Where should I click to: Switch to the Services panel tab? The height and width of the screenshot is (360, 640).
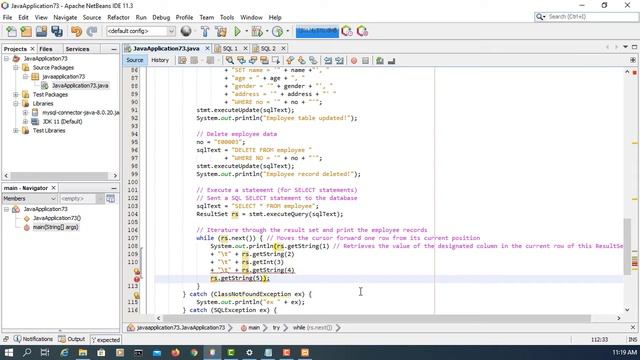(77, 49)
